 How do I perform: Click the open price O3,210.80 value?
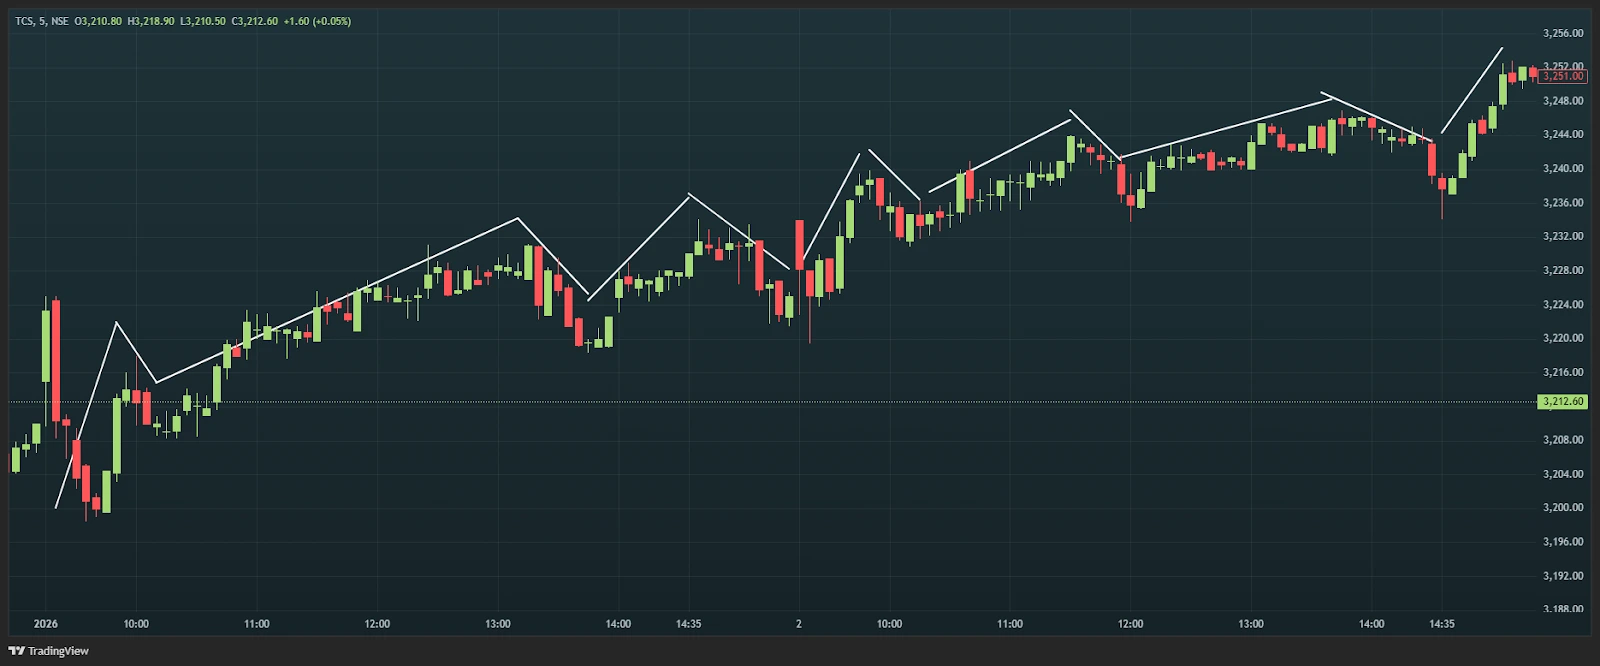[x=98, y=21]
